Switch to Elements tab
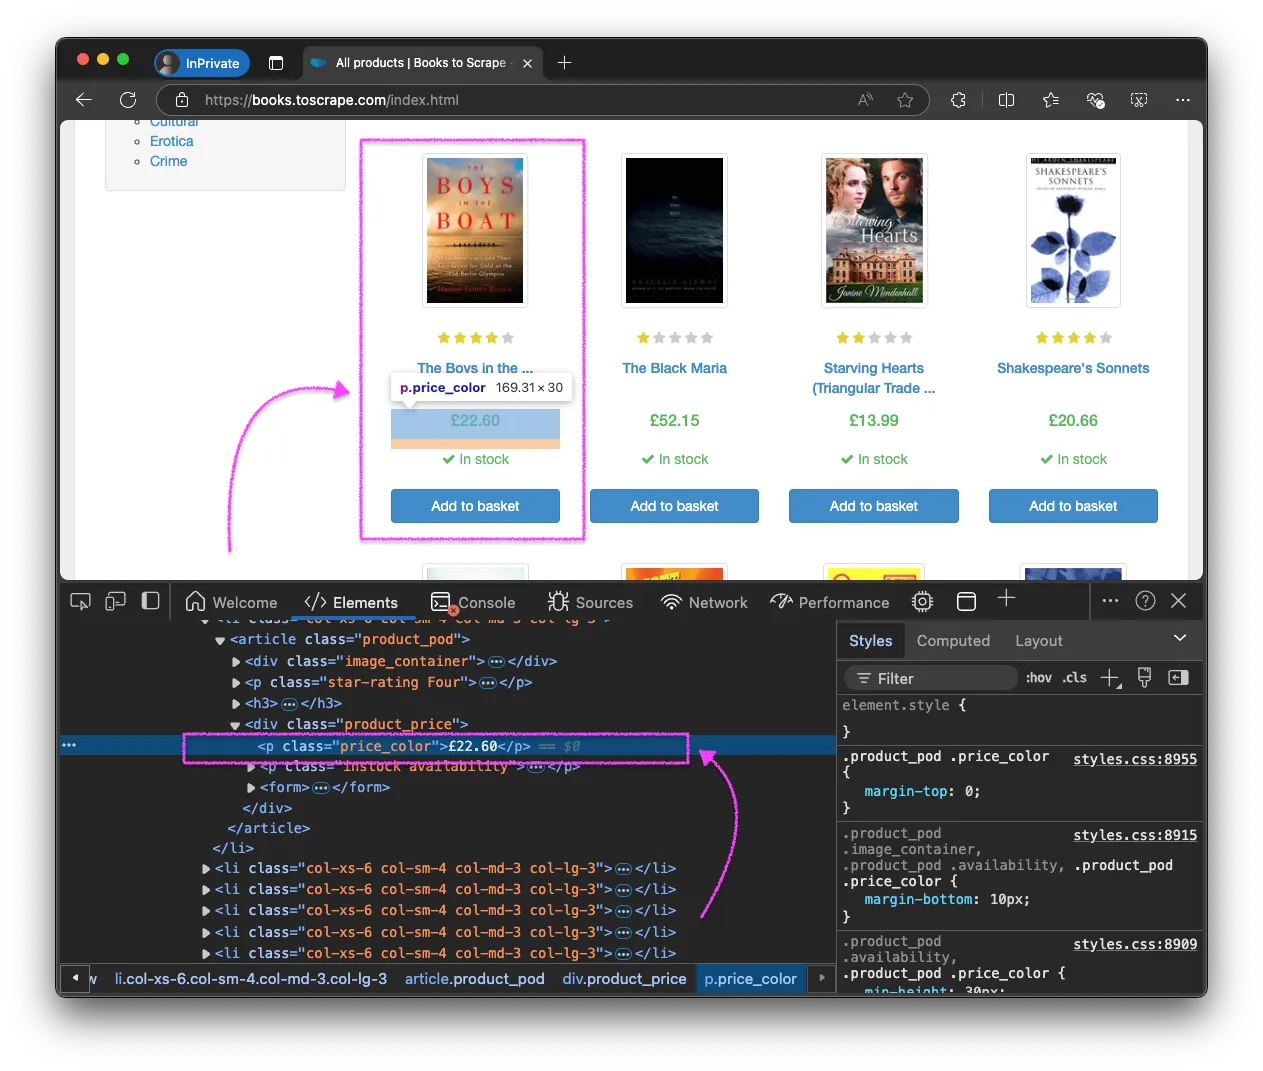 click(x=351, y=602)
